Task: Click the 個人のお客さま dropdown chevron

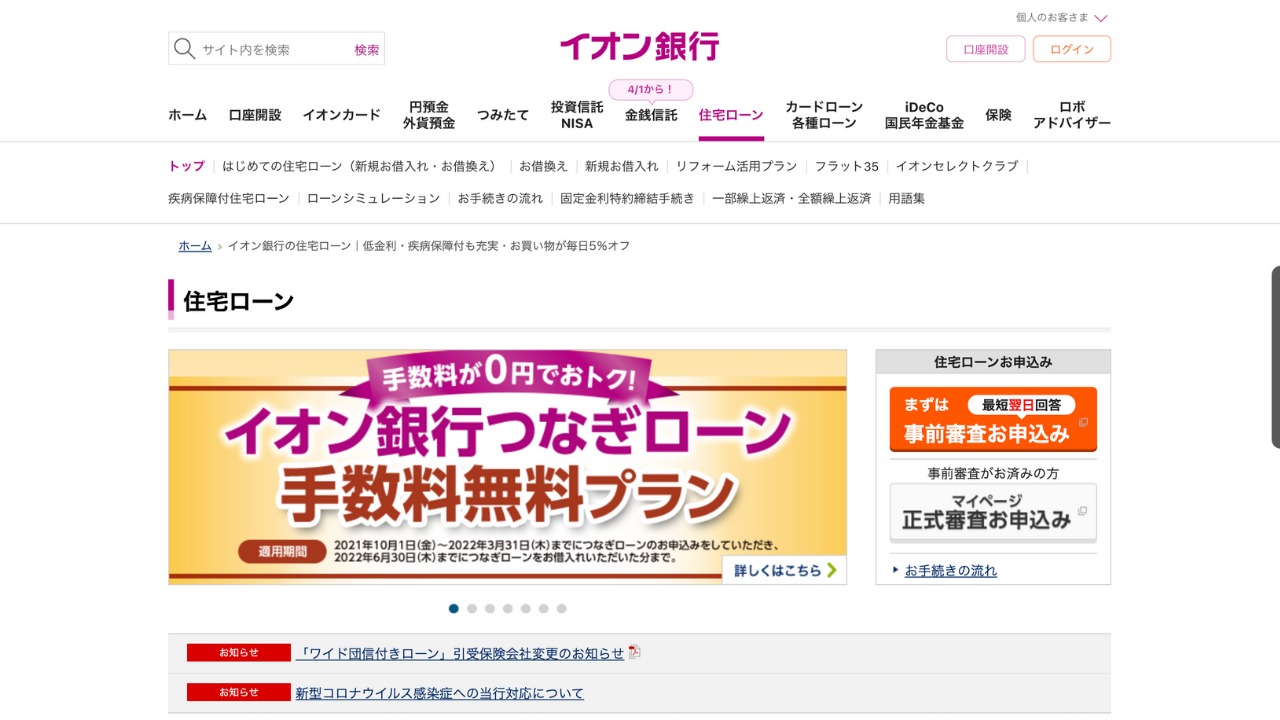Action: pos(1101,18)
